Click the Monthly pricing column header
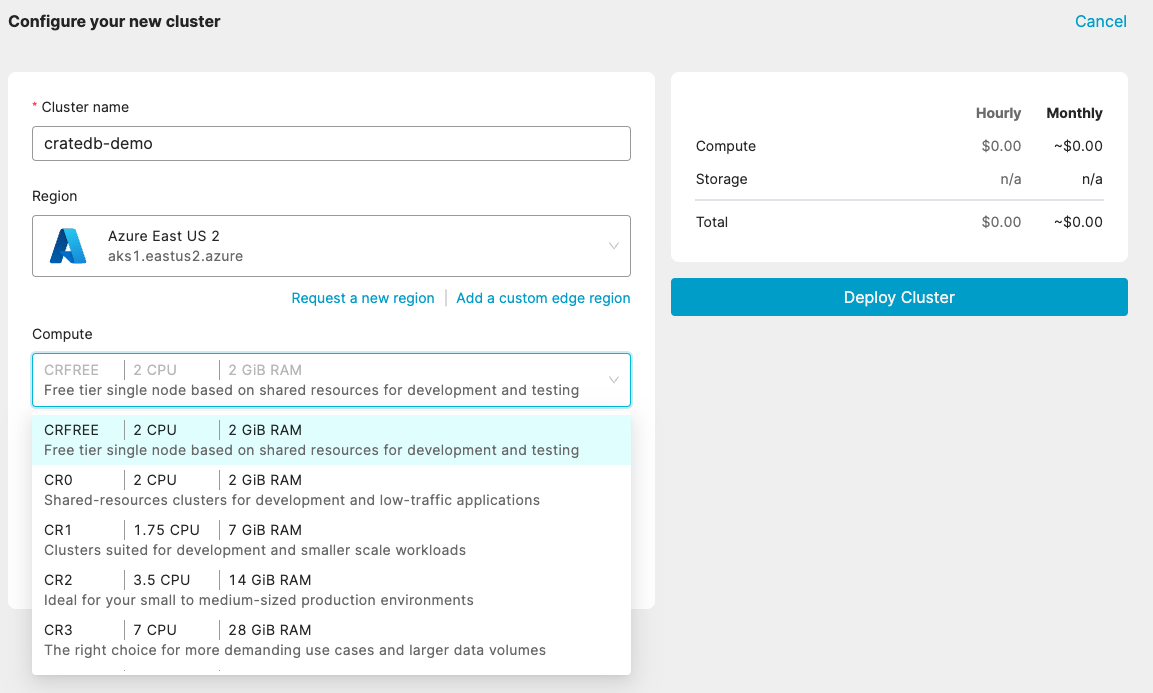This screenshot has height=693, width=1153. click(x=1074, y=113)
